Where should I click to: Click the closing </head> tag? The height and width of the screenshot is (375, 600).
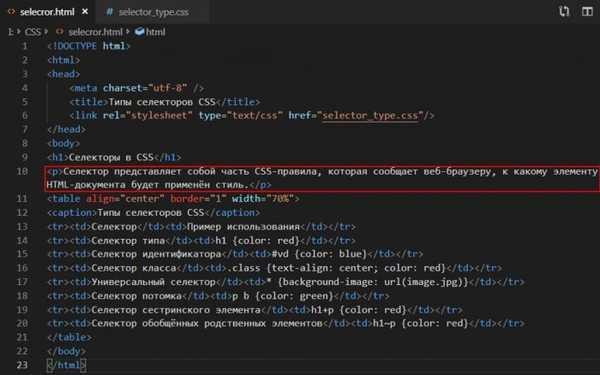66,129
